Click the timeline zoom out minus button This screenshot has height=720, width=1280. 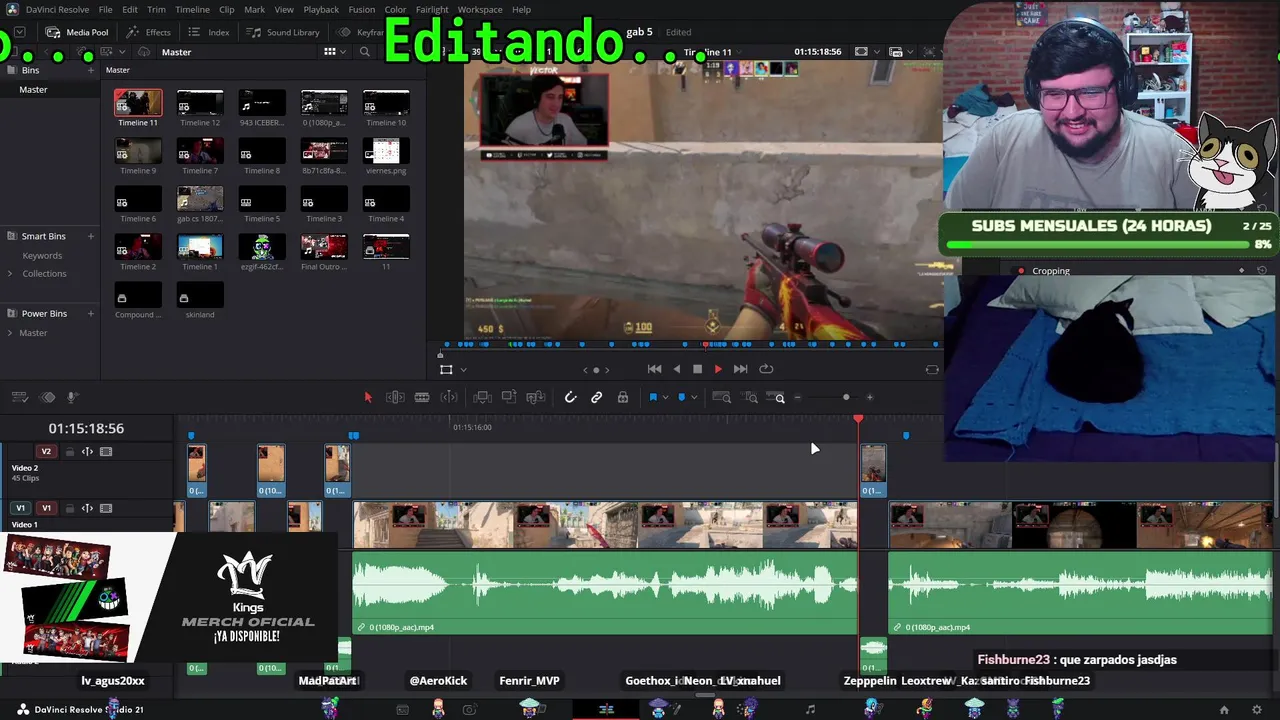click(797, 398)
